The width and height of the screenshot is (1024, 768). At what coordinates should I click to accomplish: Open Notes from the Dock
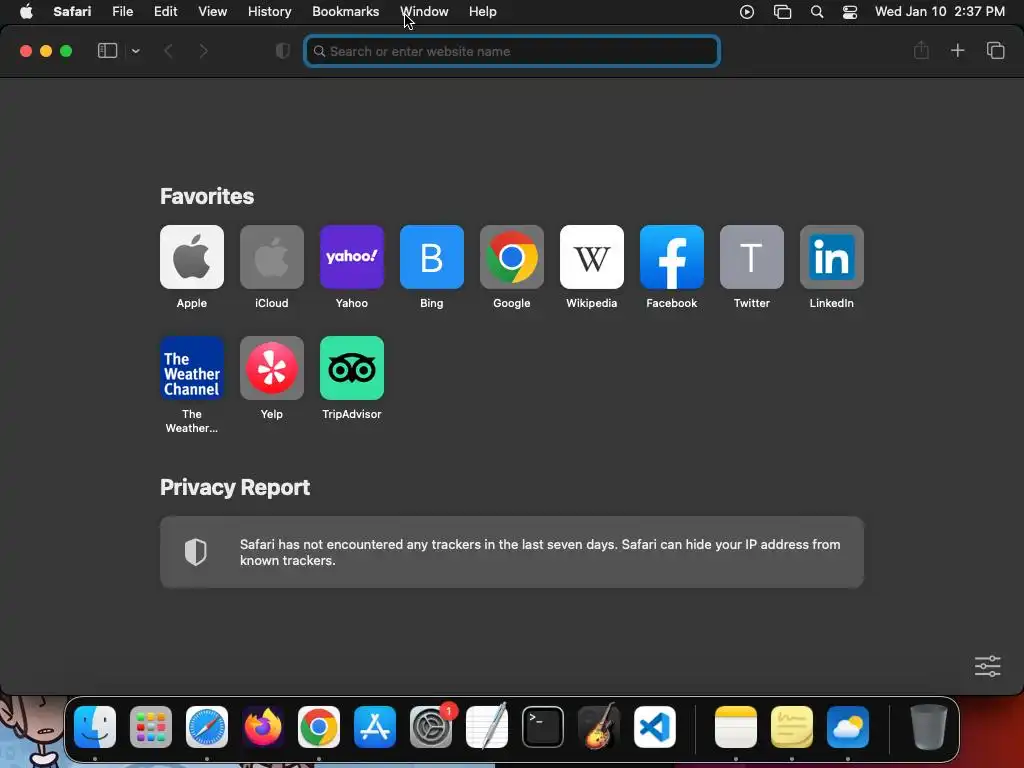click(x=735, y=727)
